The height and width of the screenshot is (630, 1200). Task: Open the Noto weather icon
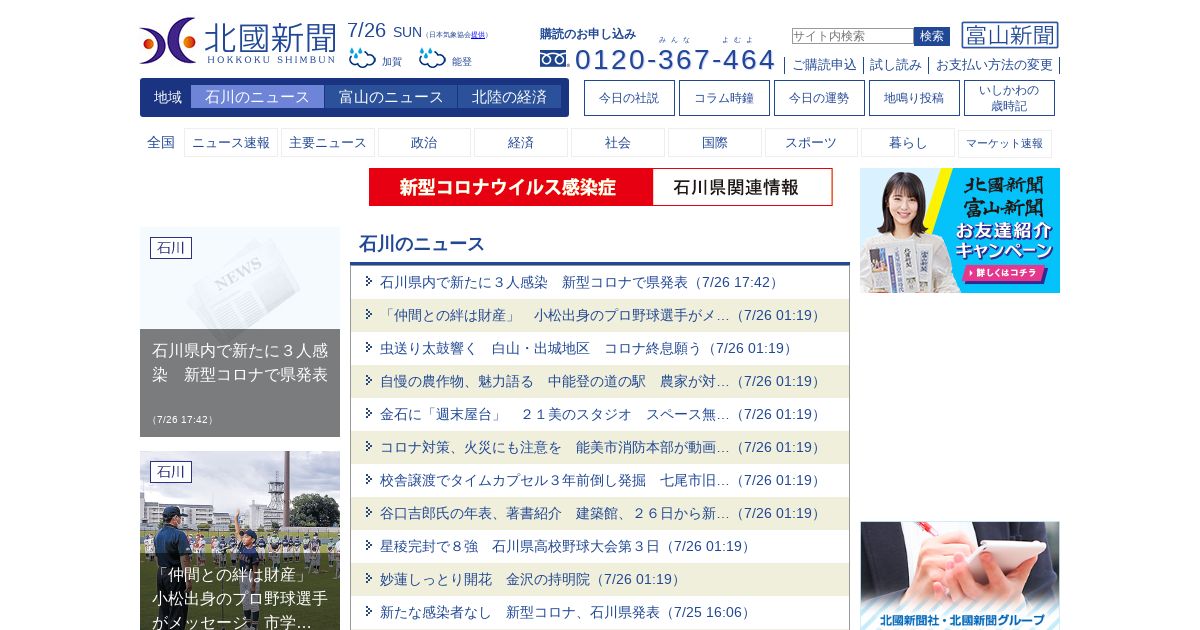[432, 58]
